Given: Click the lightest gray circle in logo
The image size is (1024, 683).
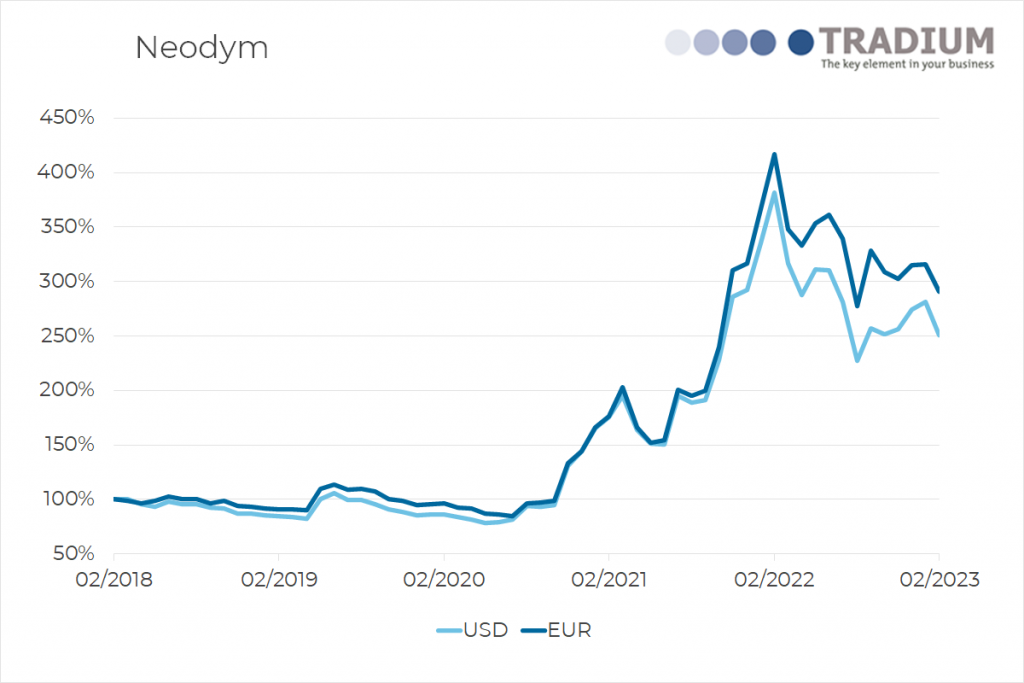Looking at the screenshot, I should (x=678, y=41).
